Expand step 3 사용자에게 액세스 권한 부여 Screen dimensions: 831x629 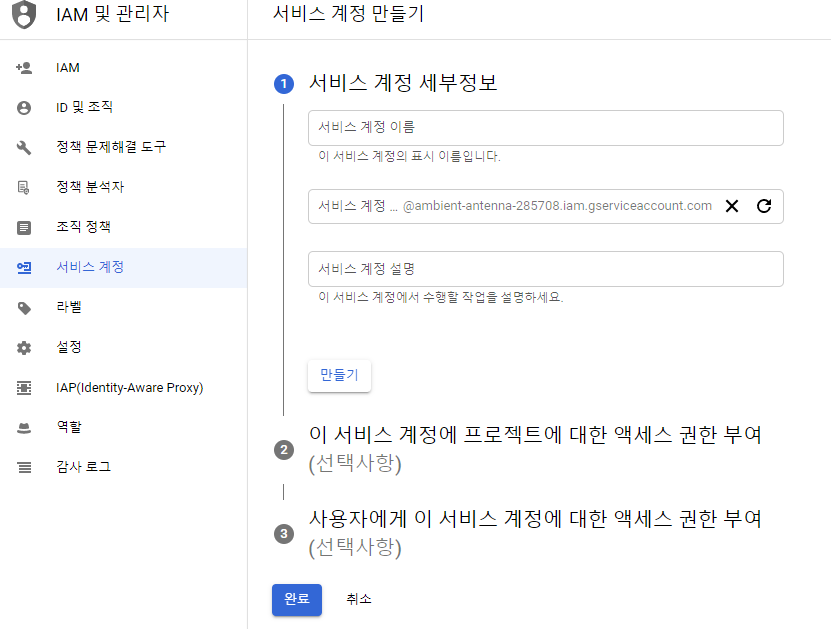click(535, 533)
